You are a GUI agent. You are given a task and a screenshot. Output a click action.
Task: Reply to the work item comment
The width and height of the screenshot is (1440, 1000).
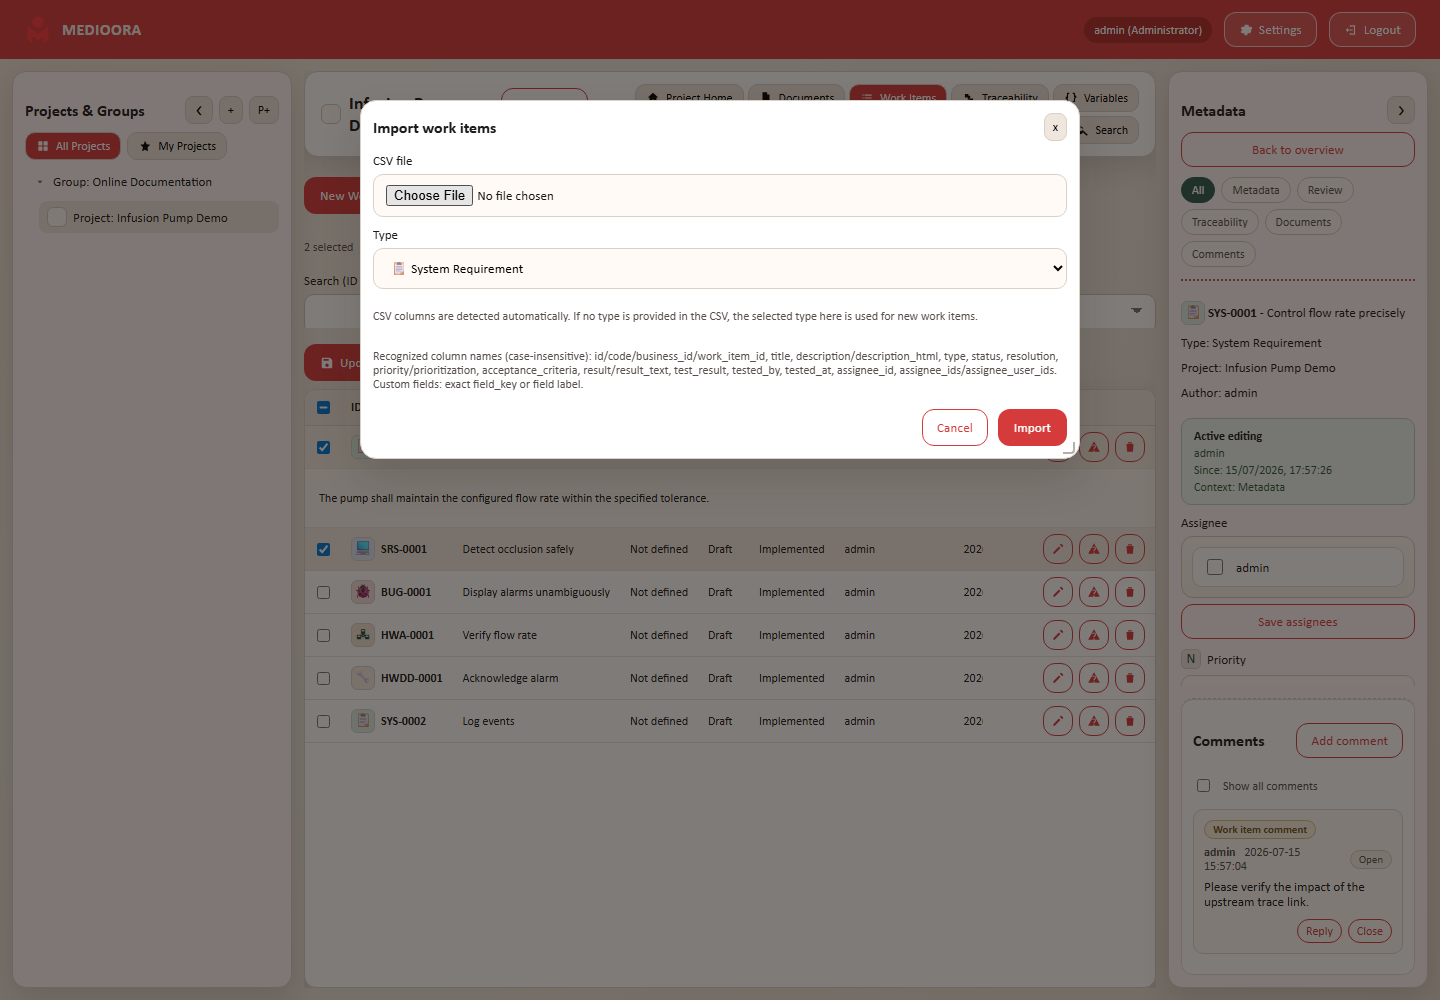[1319, 931]
